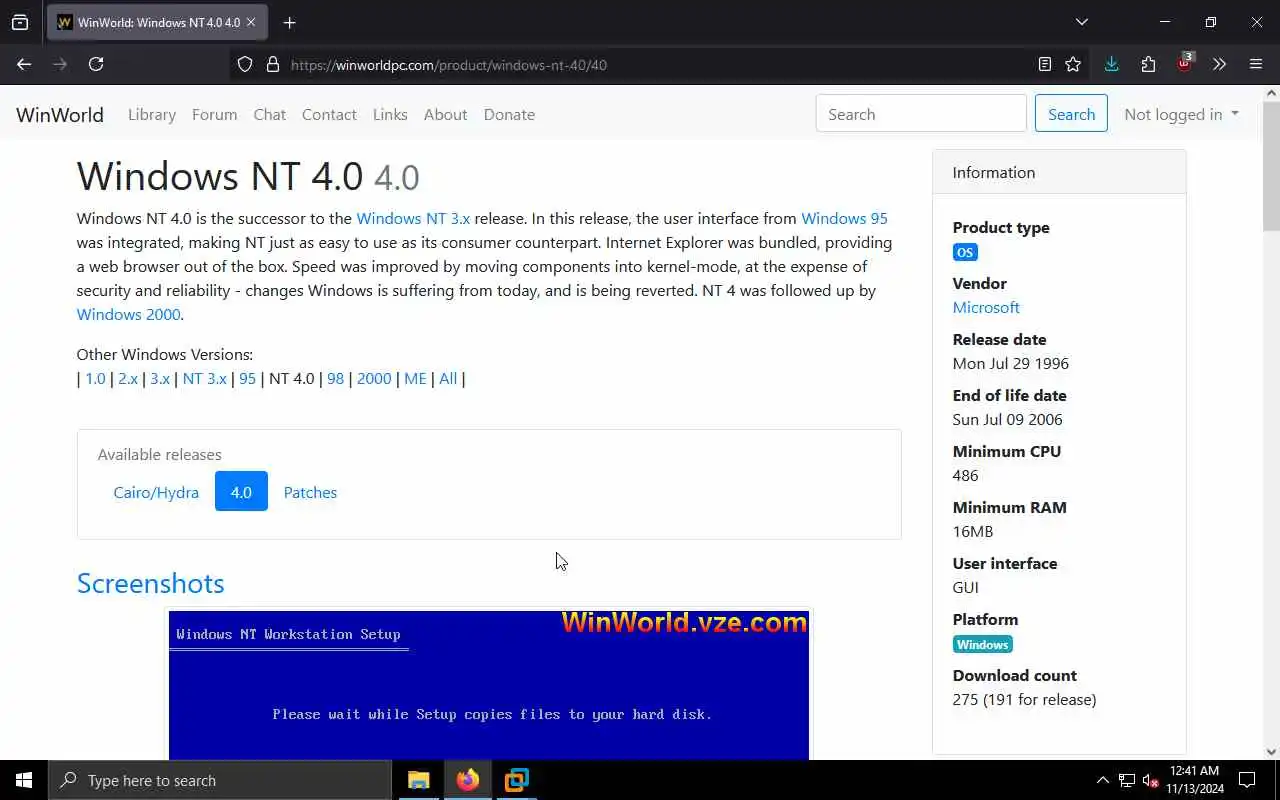Open Windows Start menu
The height and width of the screenshot is (800, 1280).
pyautogui.click(x=24, y=780)
